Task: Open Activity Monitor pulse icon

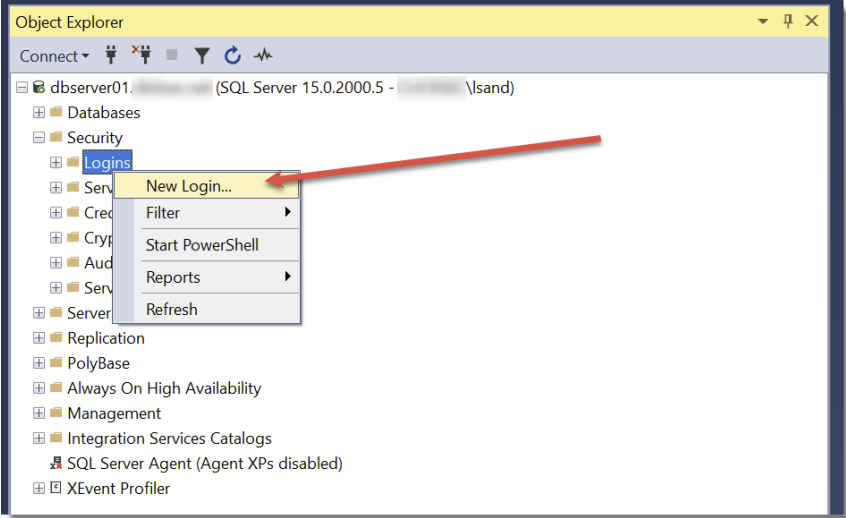Action: click(263, 55)
